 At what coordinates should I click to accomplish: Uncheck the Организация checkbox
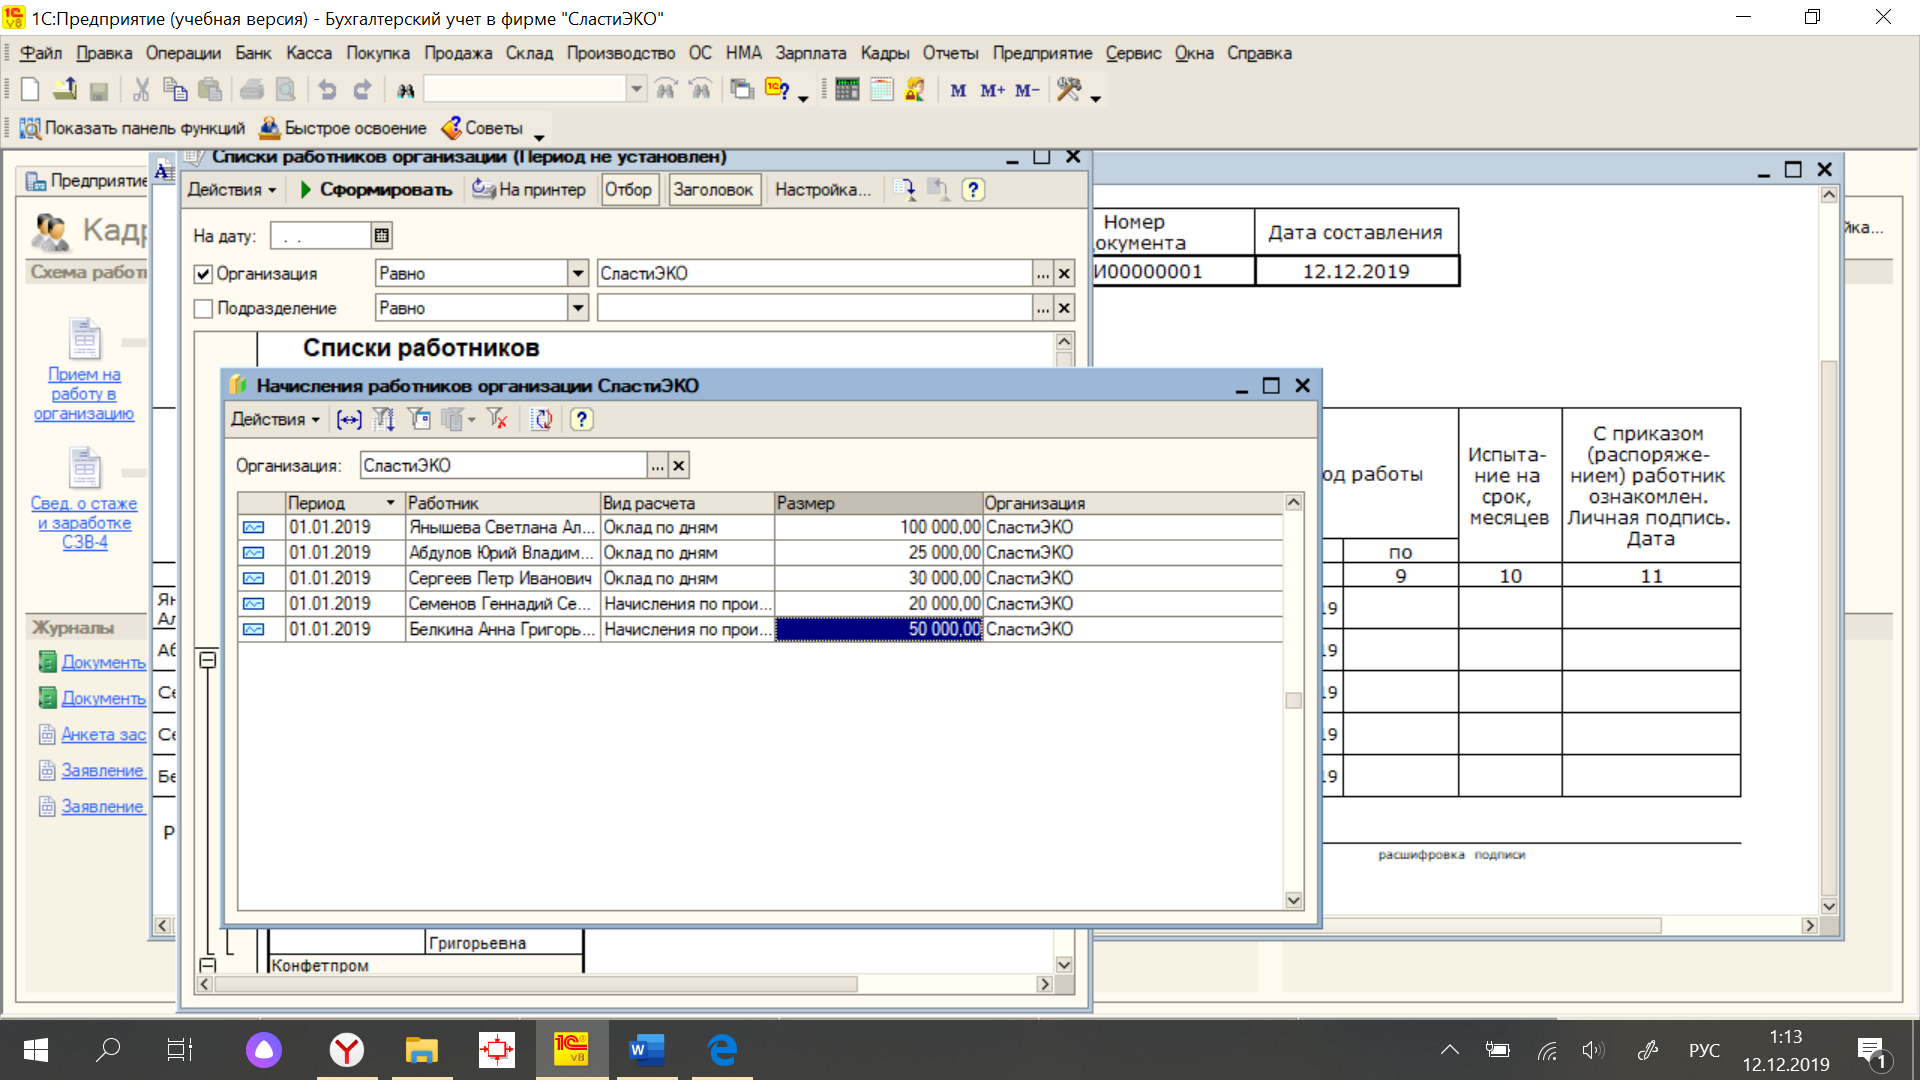(x=204, y=274)
